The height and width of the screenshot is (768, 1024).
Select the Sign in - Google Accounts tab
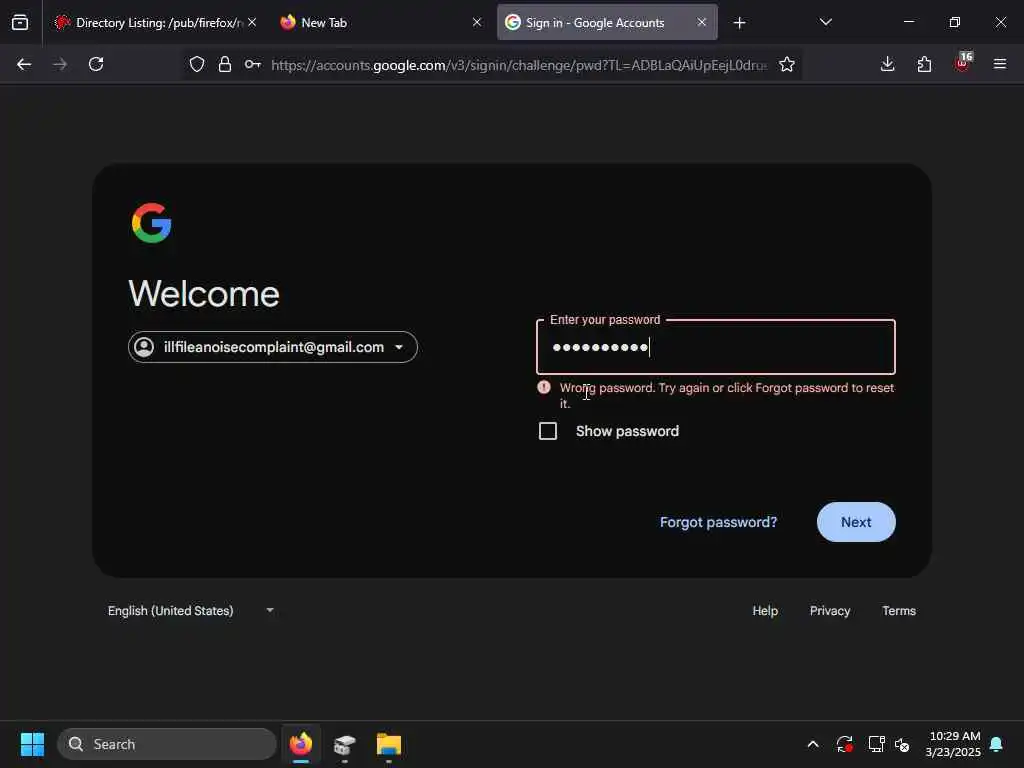point(607,22)
